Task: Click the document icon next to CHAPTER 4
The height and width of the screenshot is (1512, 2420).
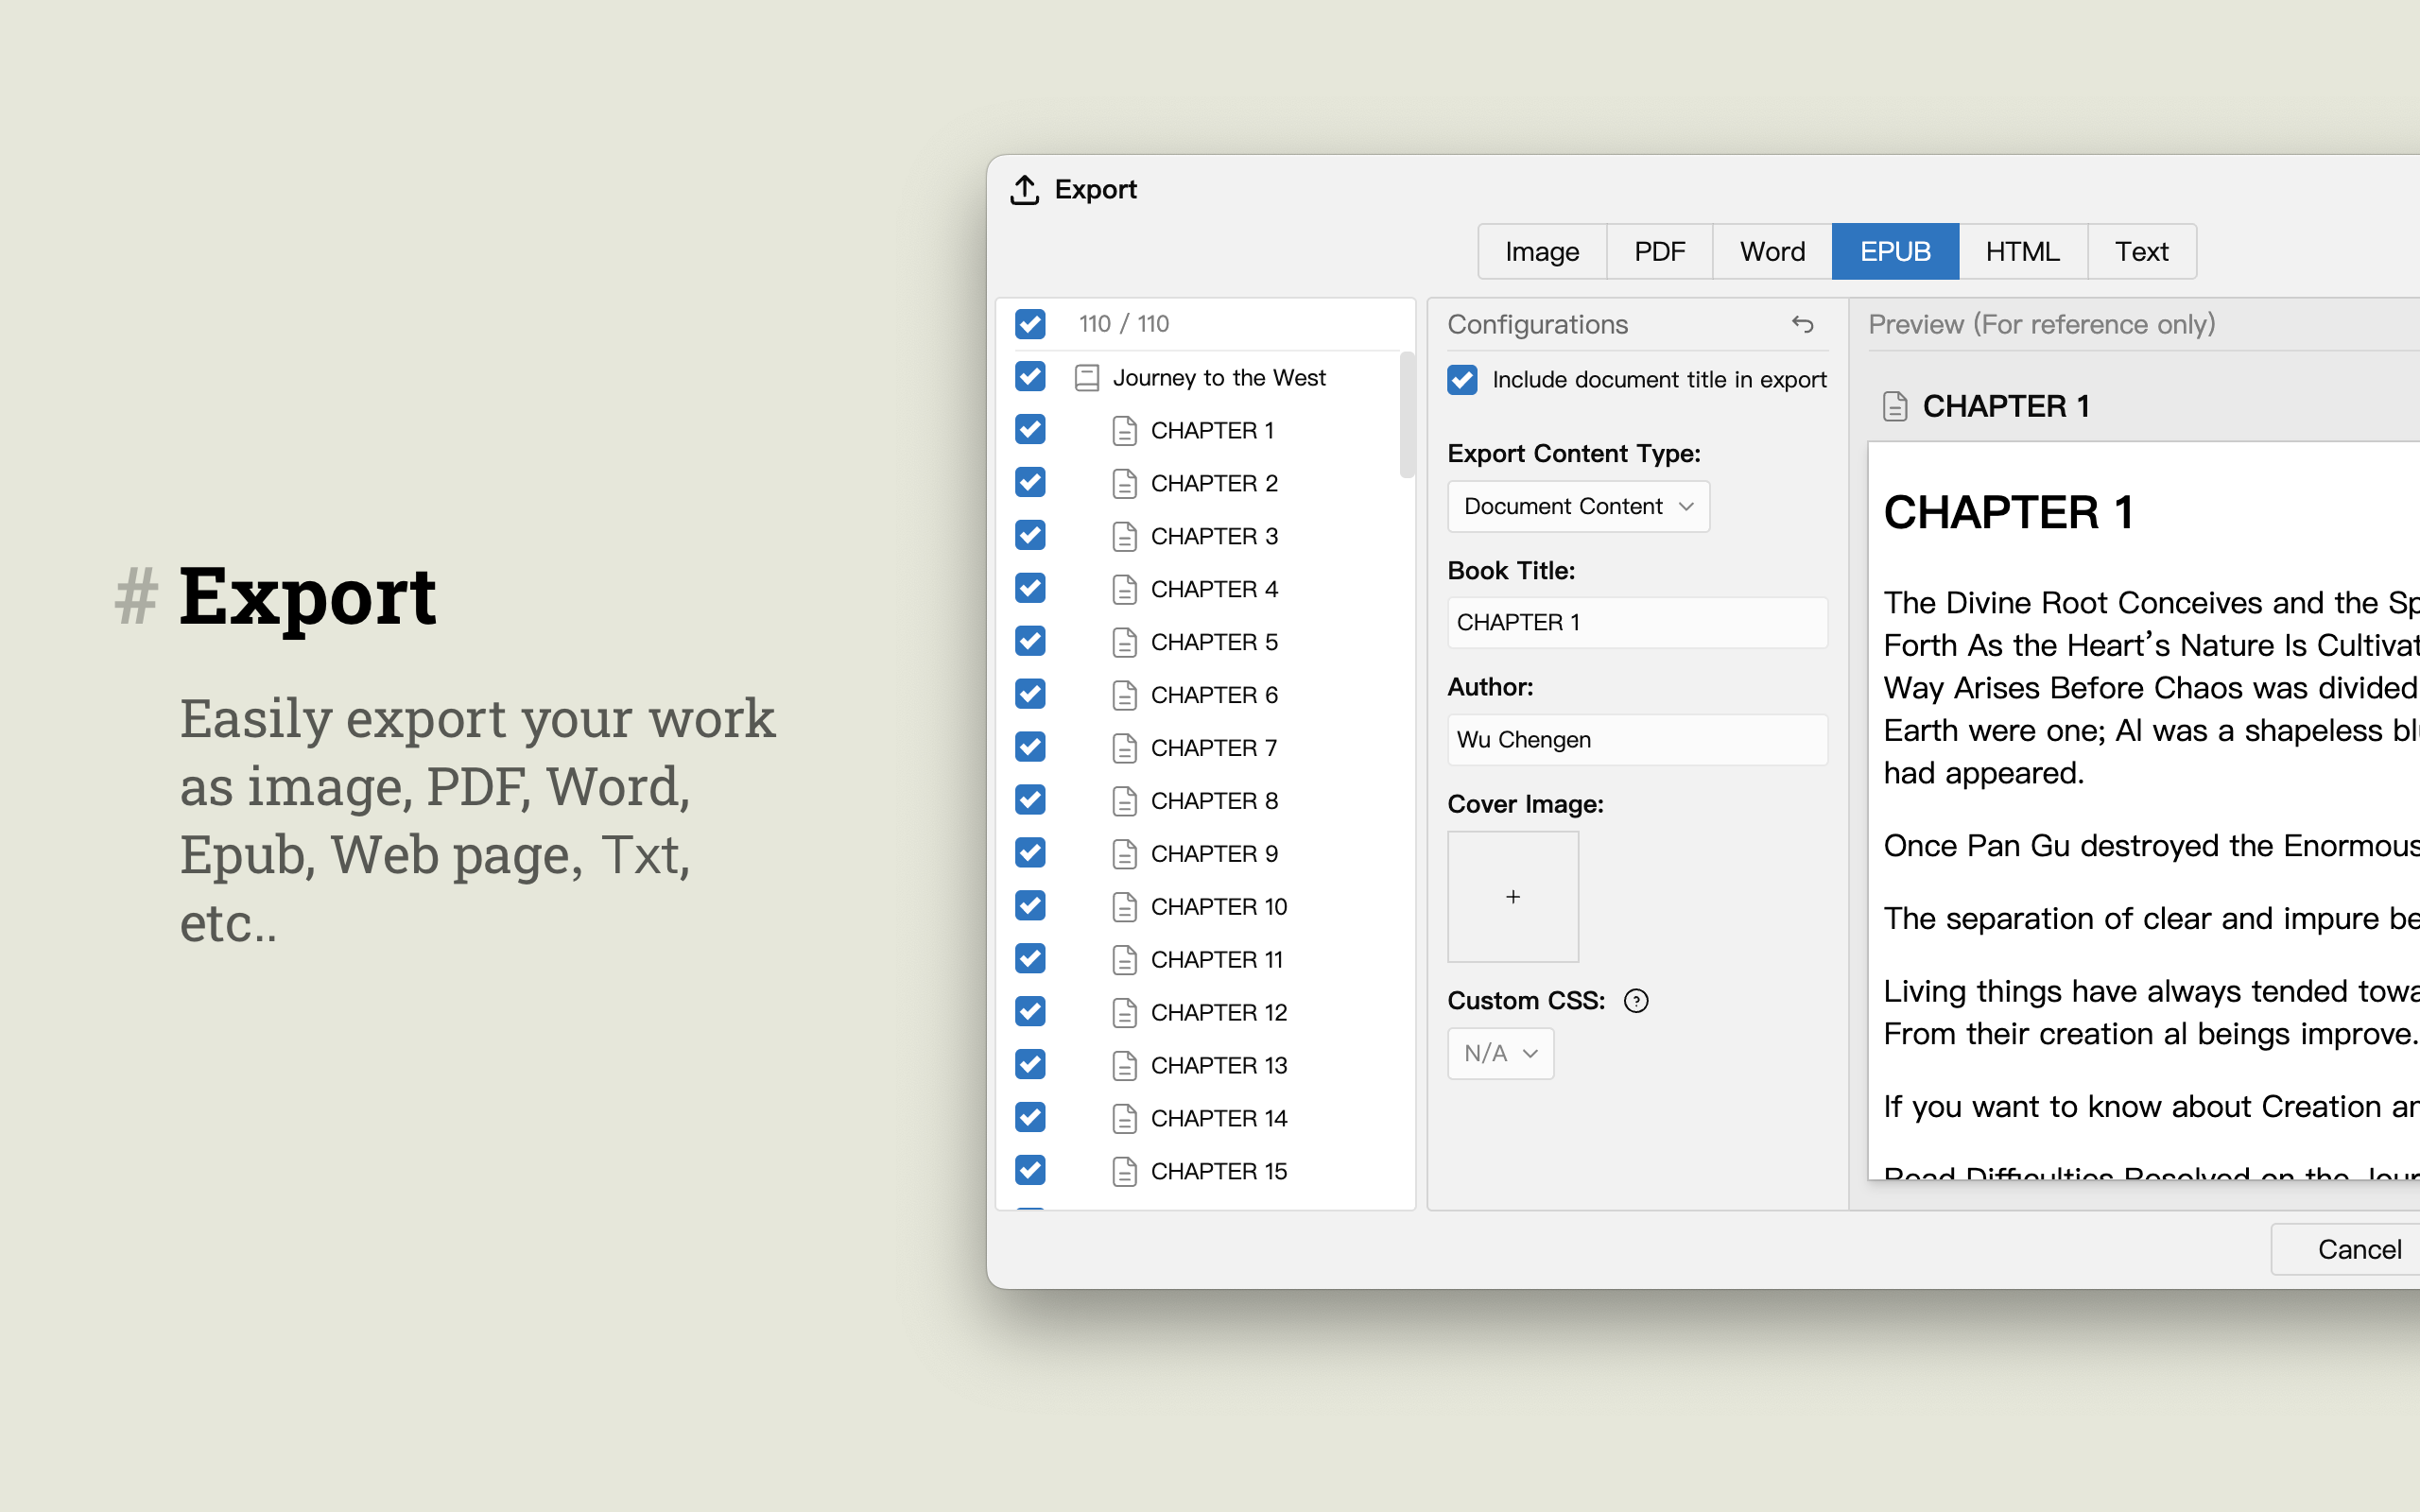Action: [1125, 590]
